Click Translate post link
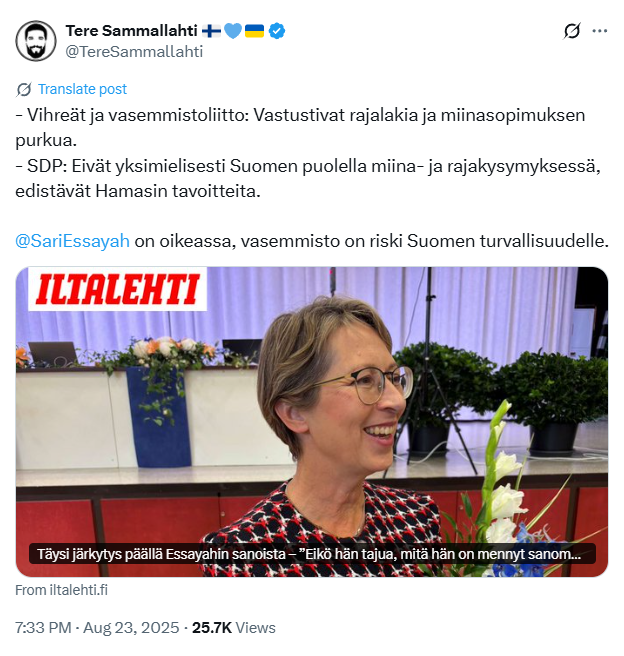The width and height of the screenshot is (624, 656). (x=82, y=89)
